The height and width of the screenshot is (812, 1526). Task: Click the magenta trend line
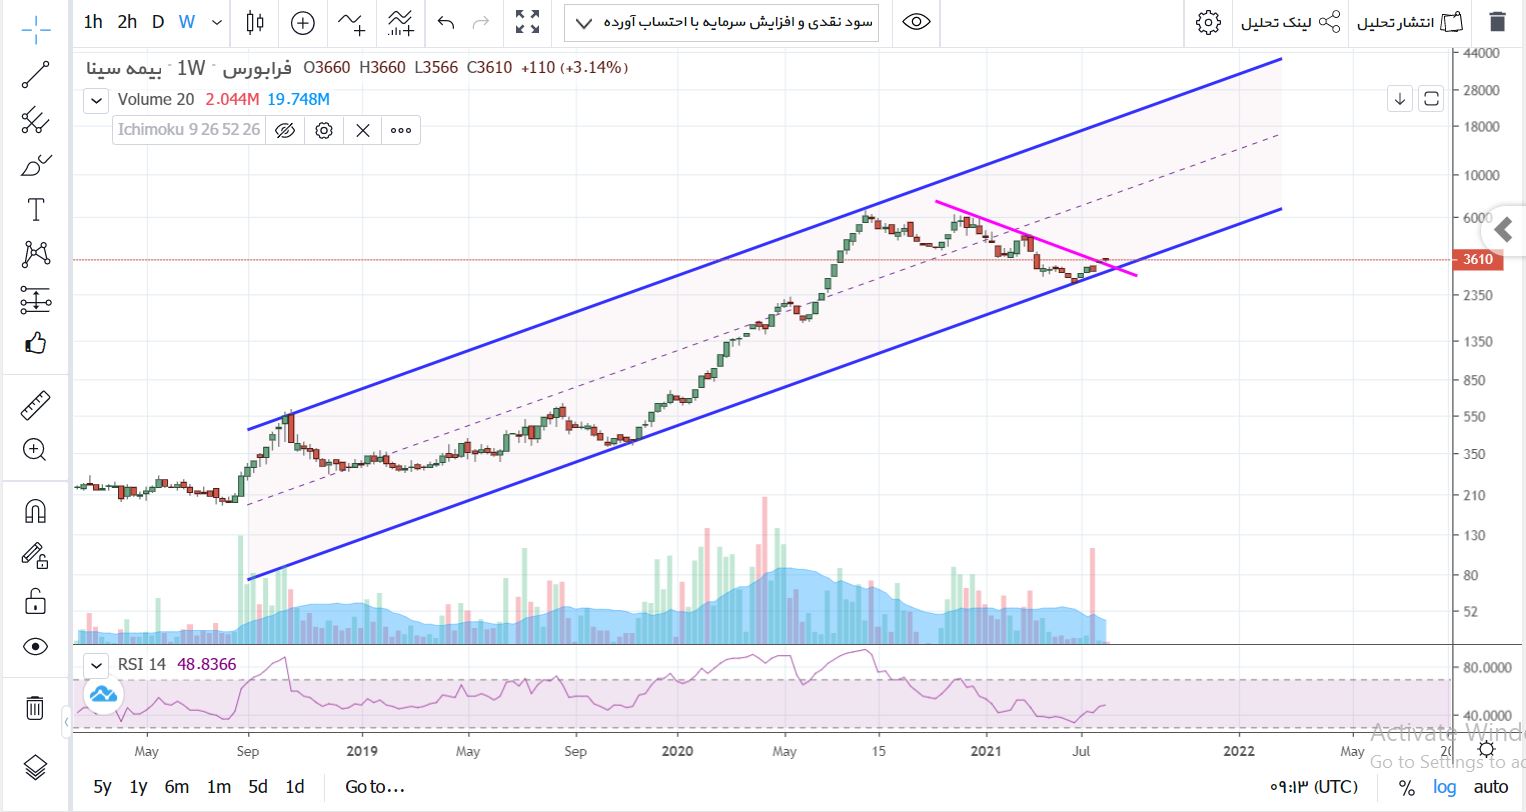pos(1035,238)
